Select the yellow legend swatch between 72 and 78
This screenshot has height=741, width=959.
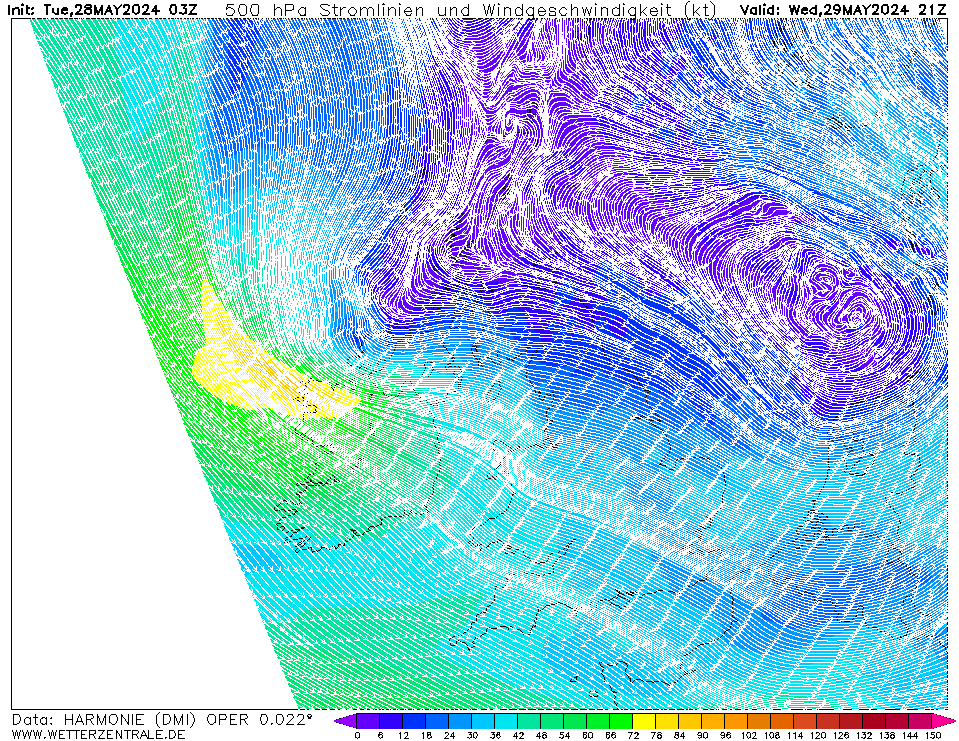645,721
